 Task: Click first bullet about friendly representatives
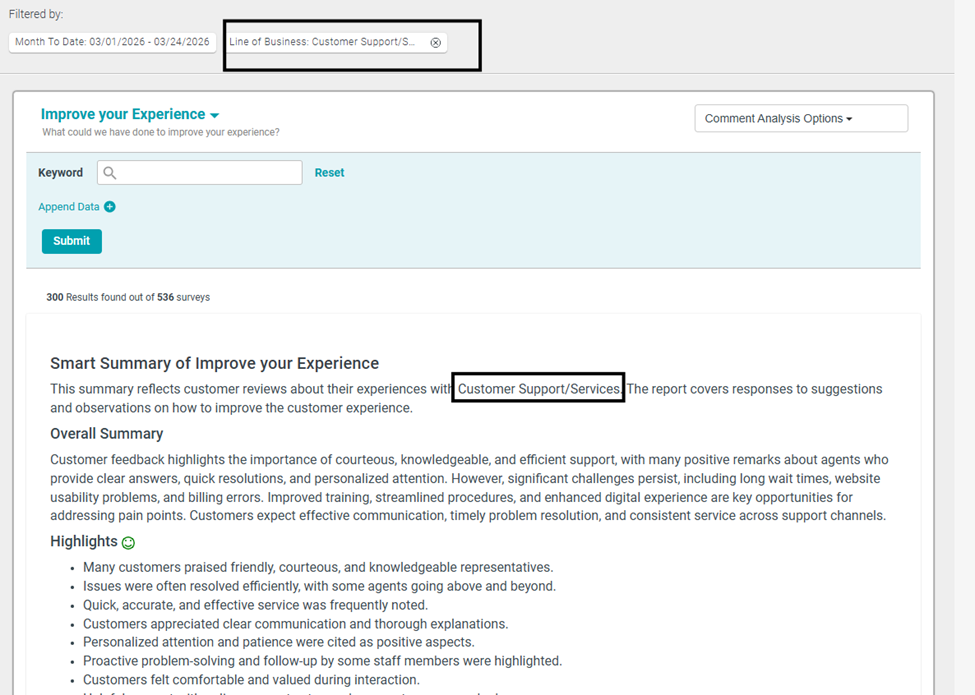pos(317,567)
